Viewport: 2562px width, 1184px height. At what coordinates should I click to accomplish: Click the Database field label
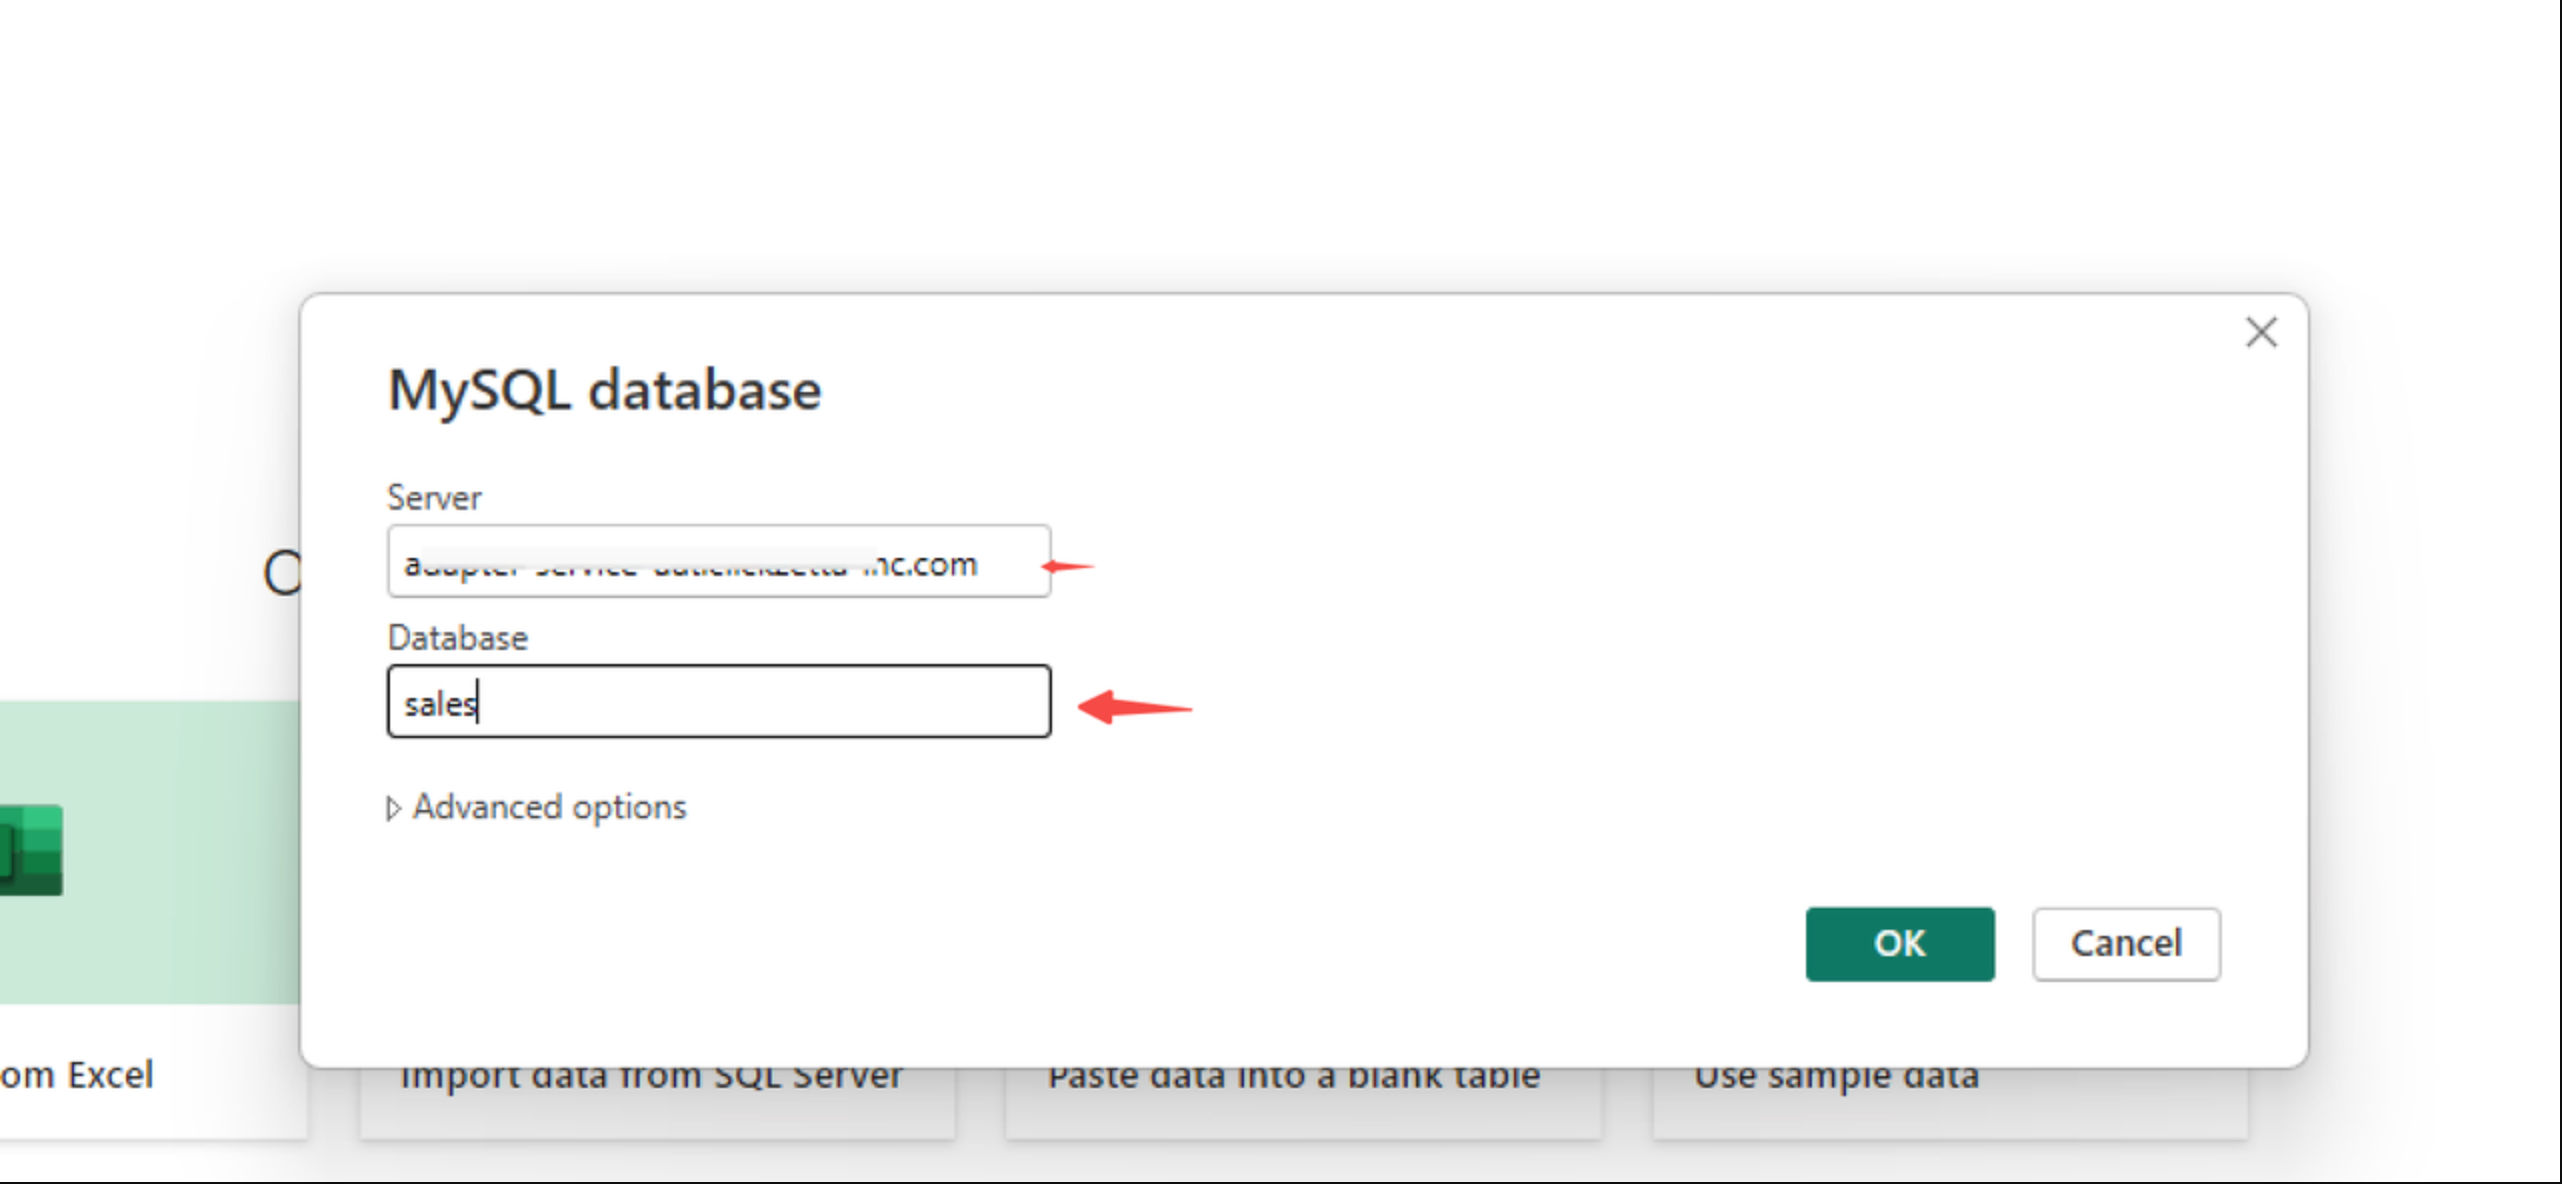point(457,638)
